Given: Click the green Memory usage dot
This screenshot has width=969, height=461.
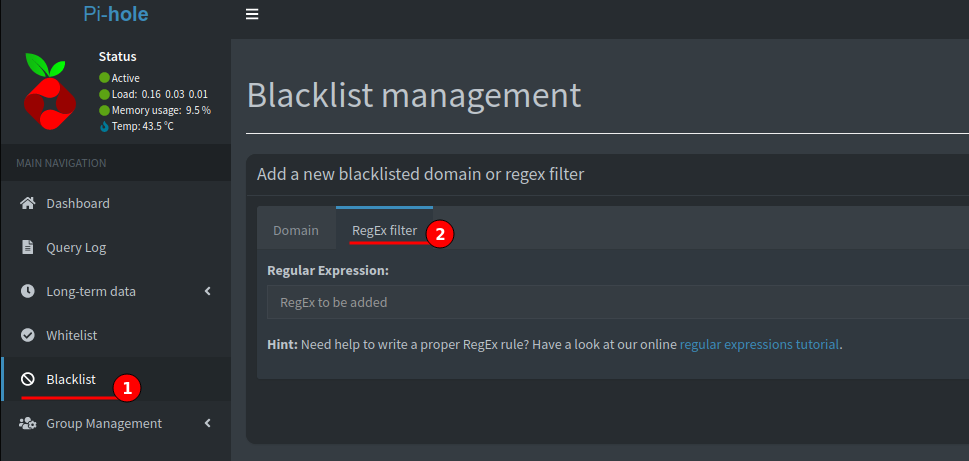Looking at the screenshot, I should [x=104, y=111].
